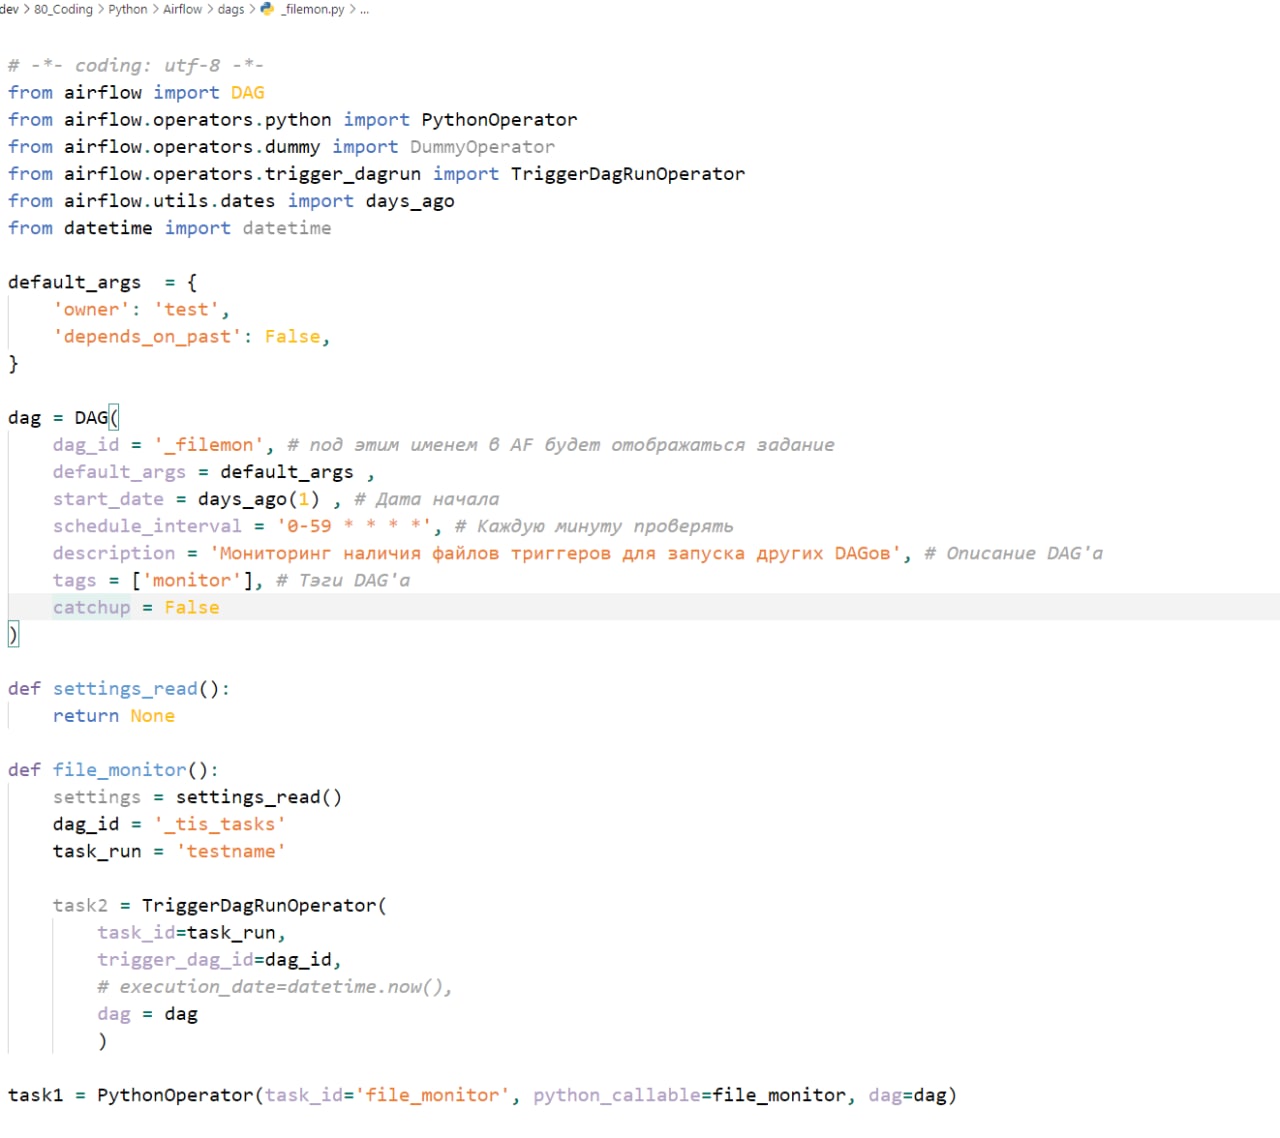Screen dimensions: 1280x1138
Task: Click the greyed DummyOperator import
Action: (482, 146)
